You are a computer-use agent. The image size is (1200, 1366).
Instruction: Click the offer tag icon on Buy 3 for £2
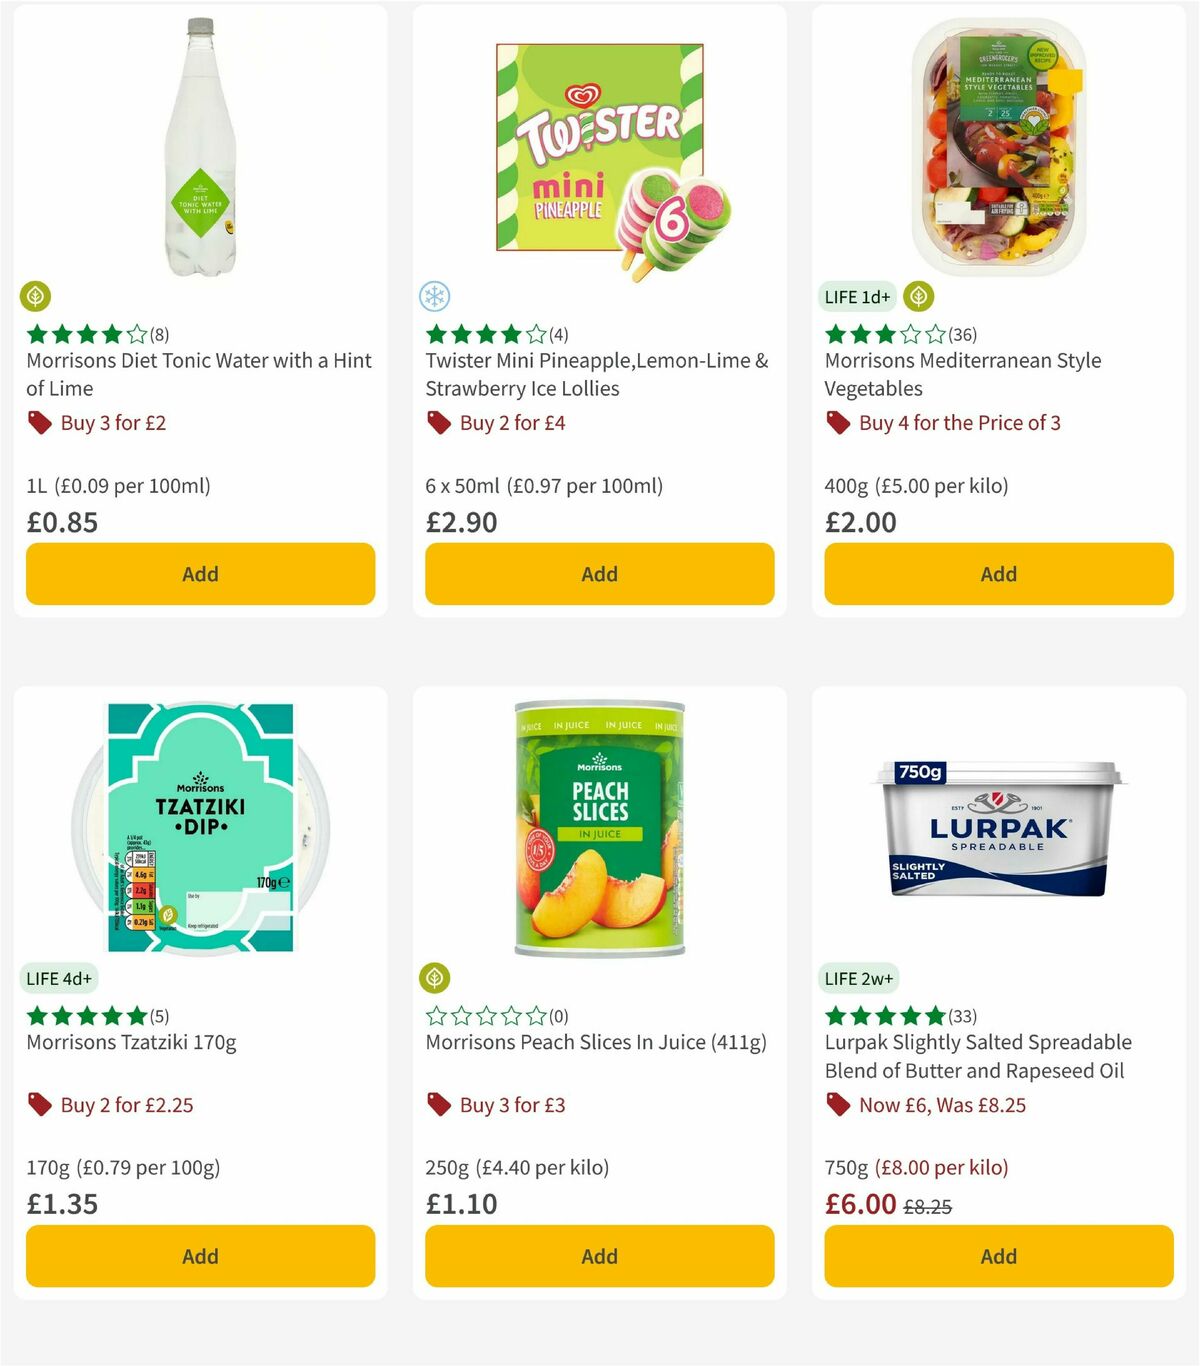[x=40, y=423]
